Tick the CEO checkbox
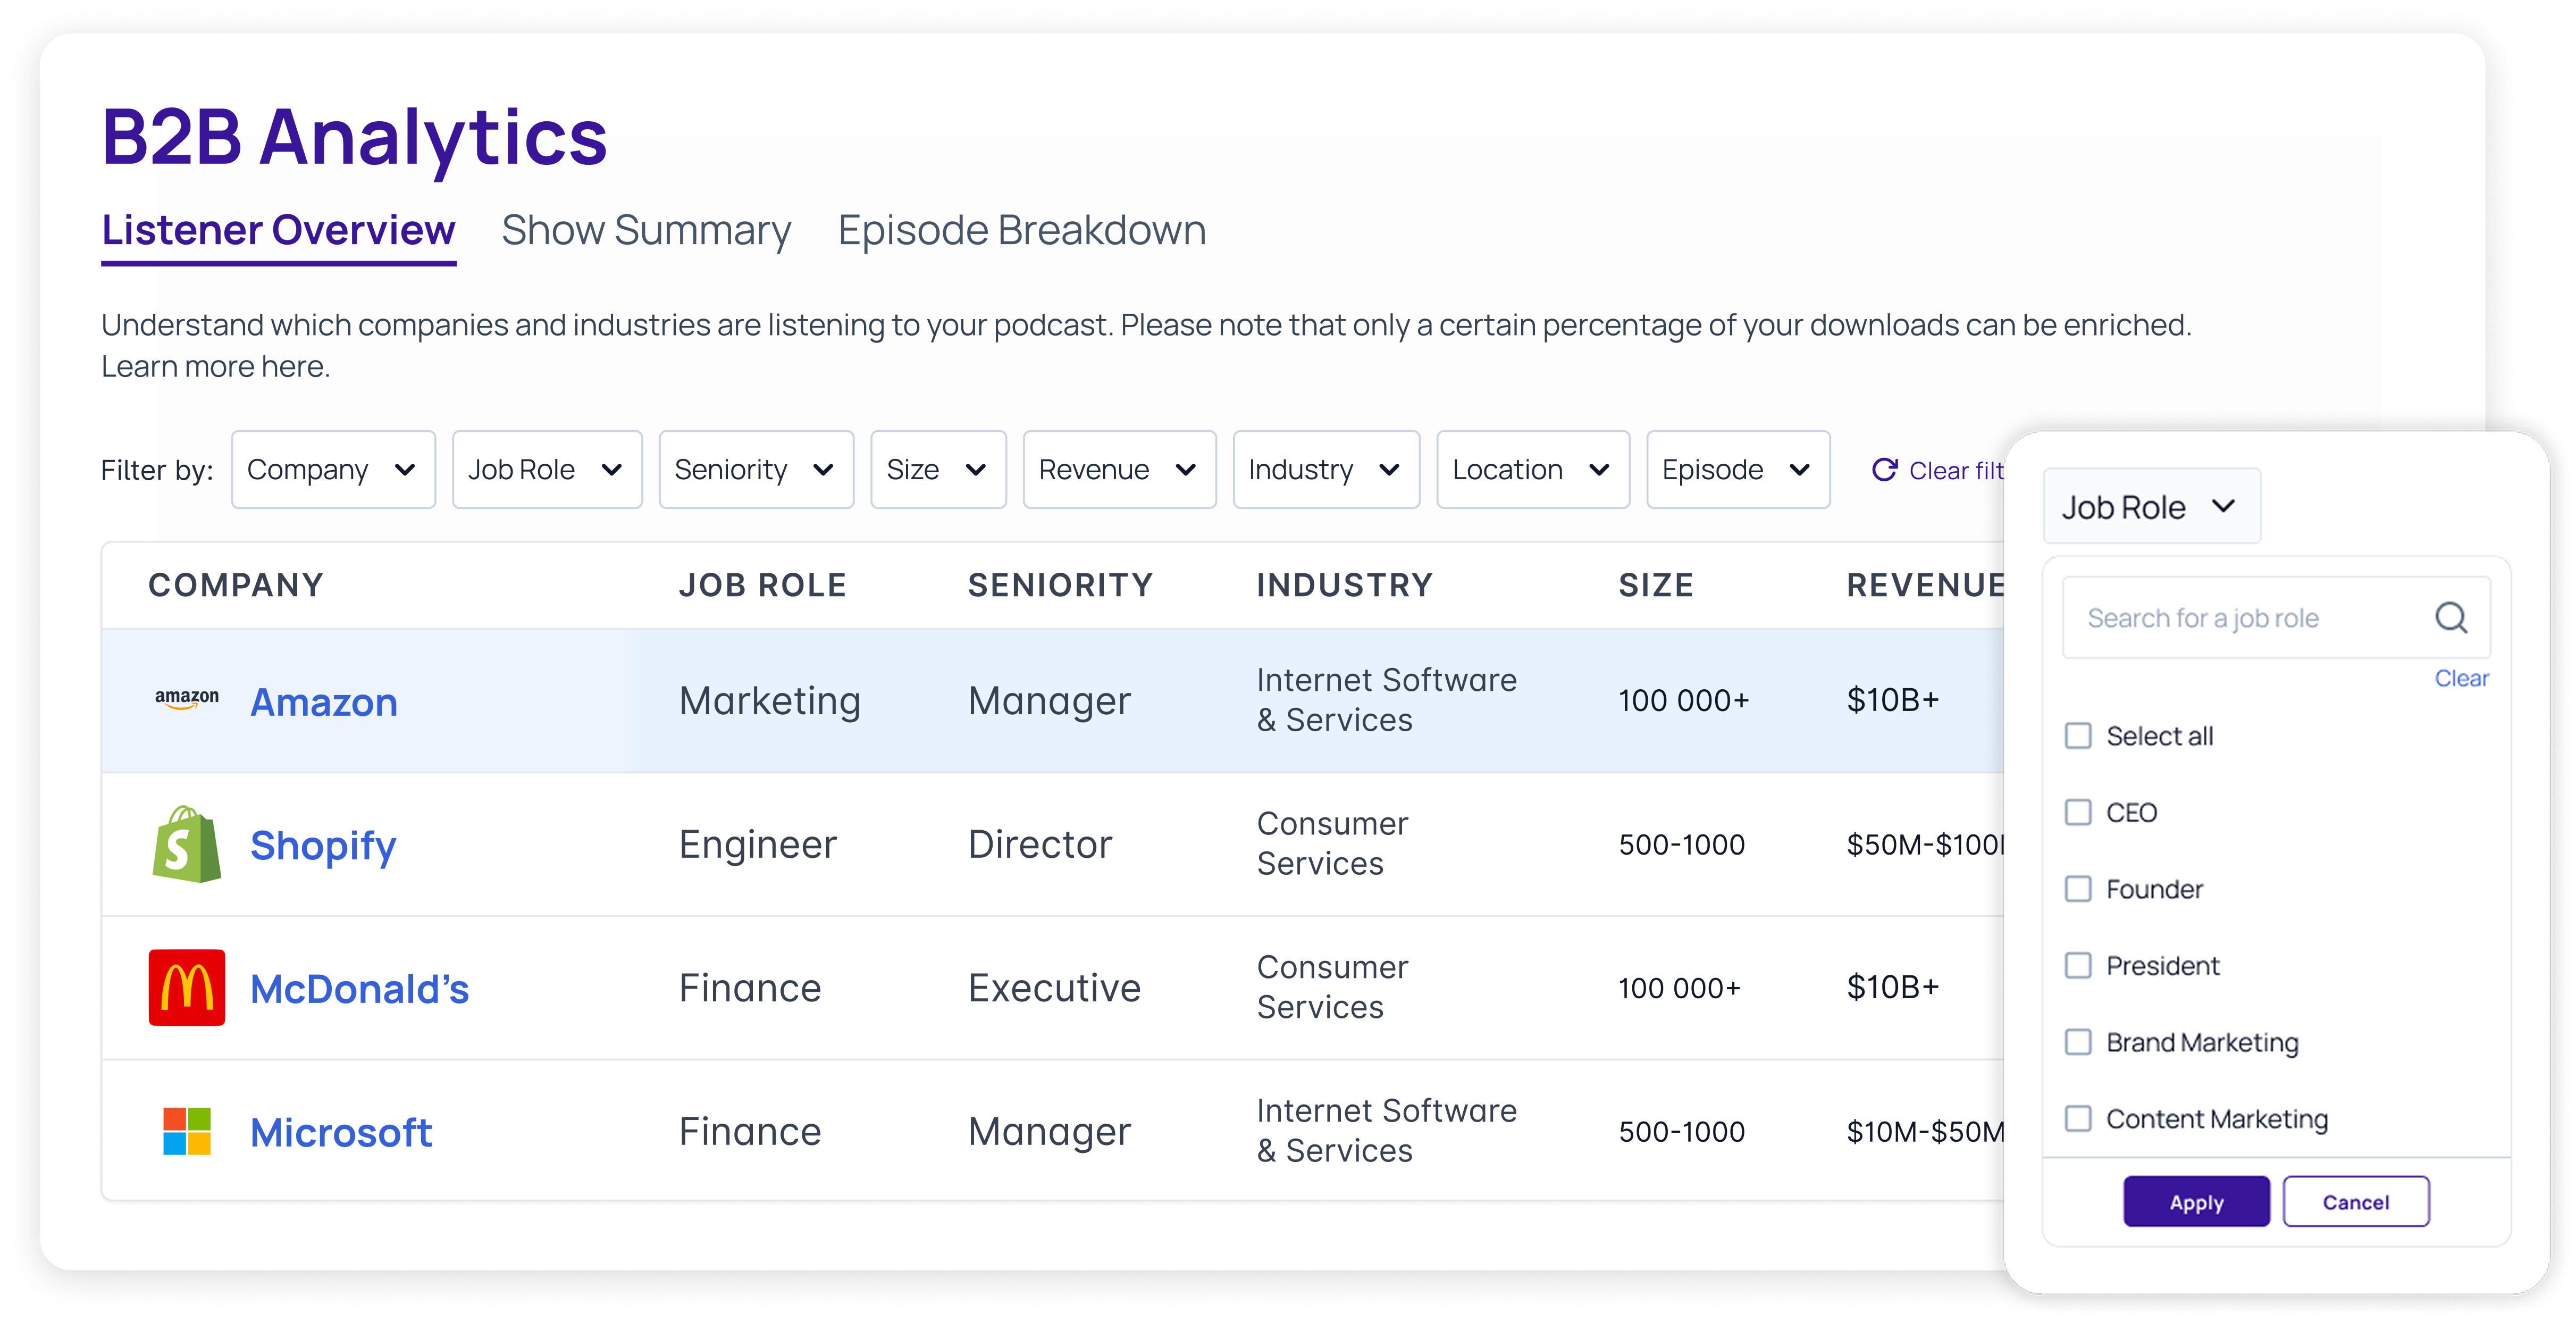2576x1321 pixels. click(2078, 812)
